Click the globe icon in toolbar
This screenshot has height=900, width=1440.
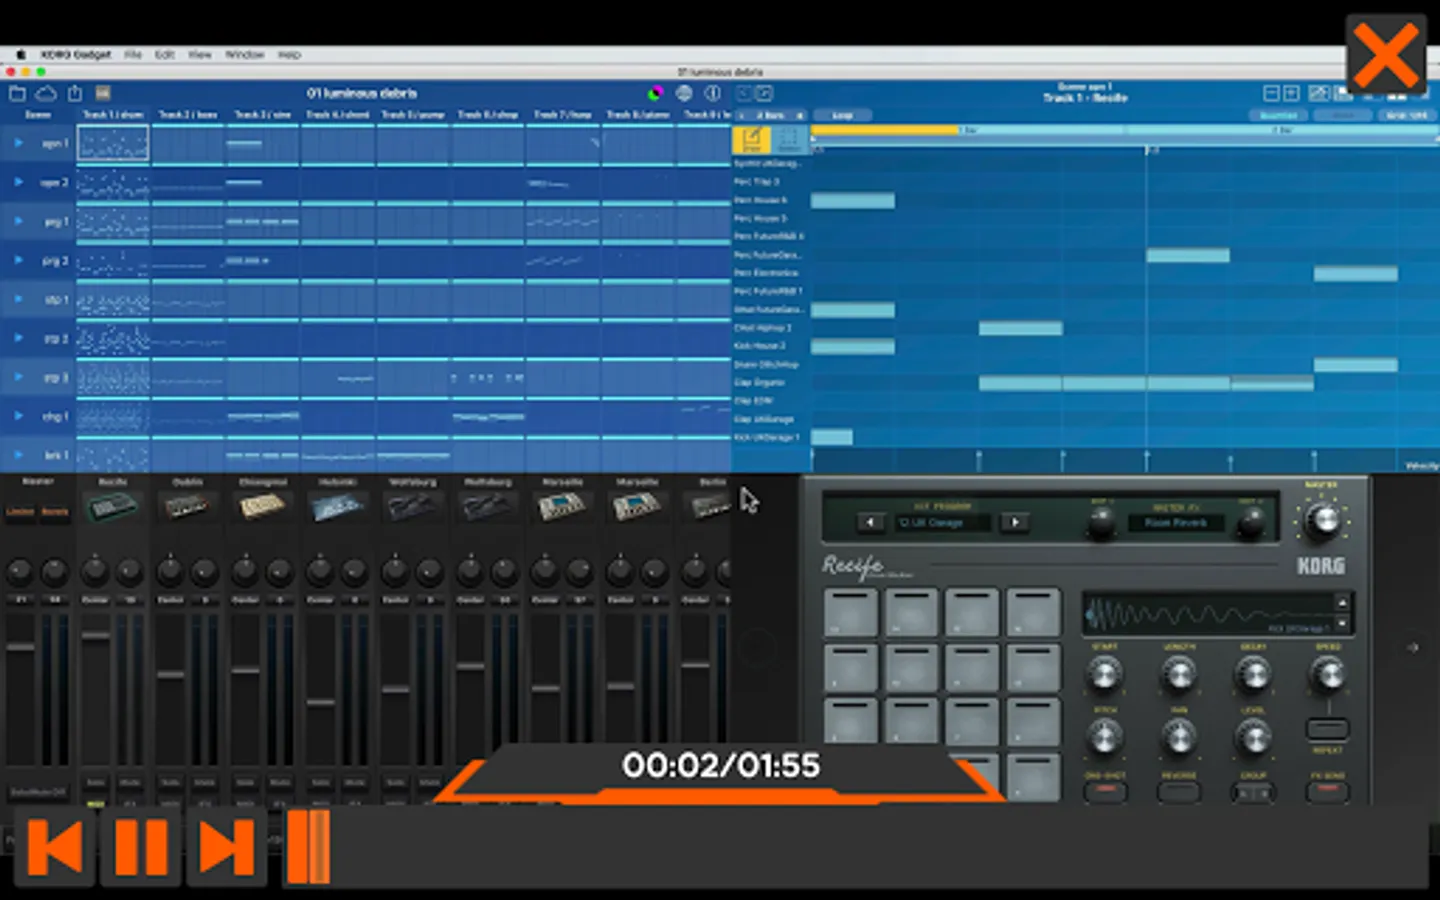click(684, 93)
